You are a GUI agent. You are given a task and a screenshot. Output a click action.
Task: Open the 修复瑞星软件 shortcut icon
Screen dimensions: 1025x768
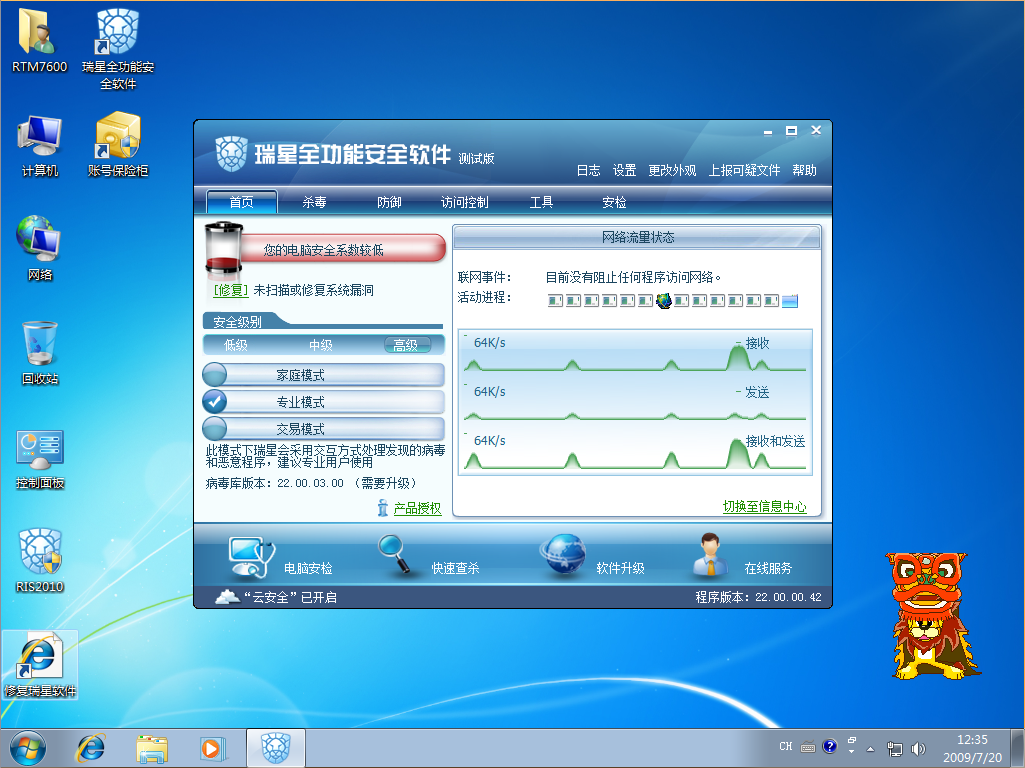(x=41, y=665)
